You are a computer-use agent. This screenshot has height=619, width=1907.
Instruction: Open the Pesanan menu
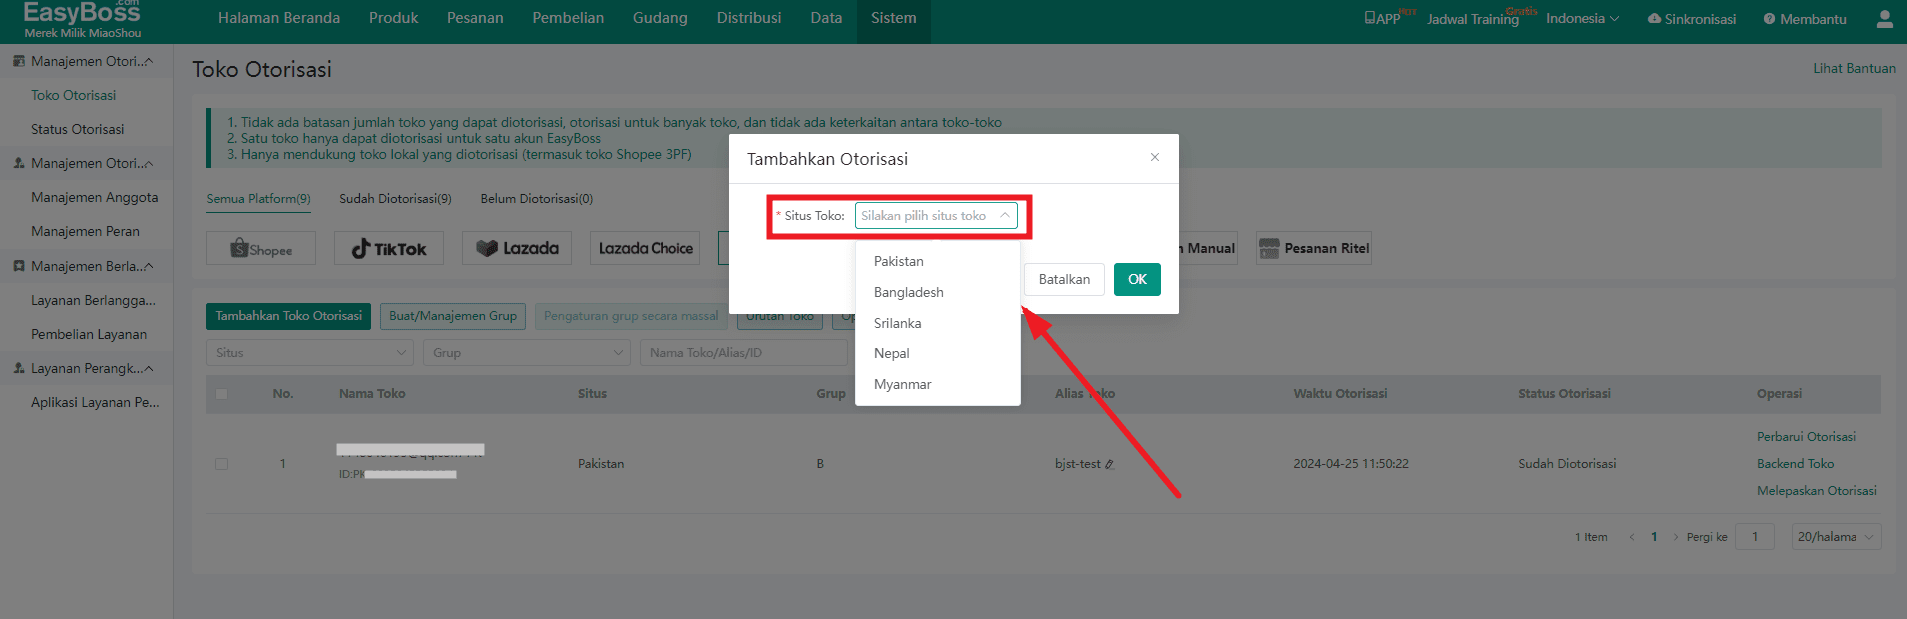pyautogui.click(x=475, y=18)
